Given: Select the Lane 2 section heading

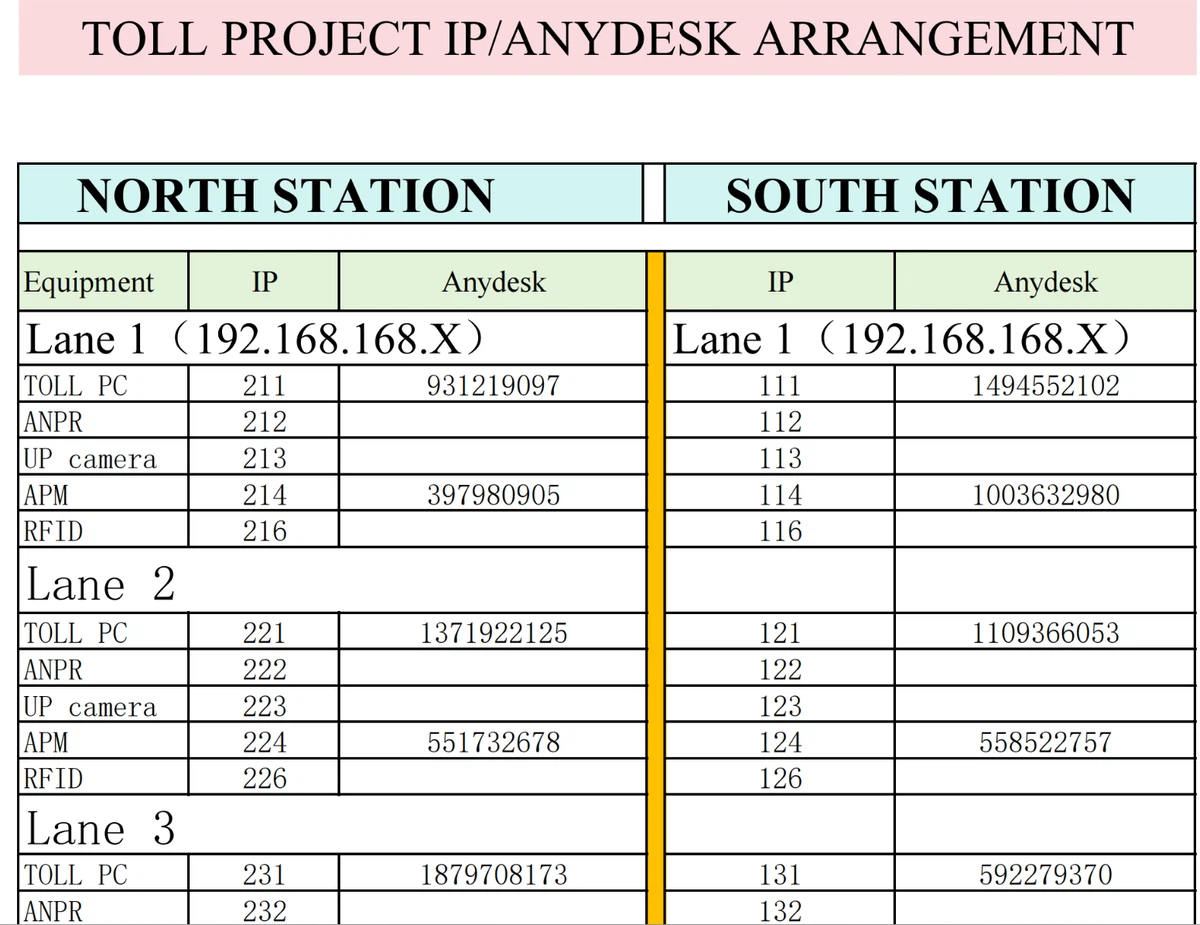Looking at the screenshot, I should (101, 585).
